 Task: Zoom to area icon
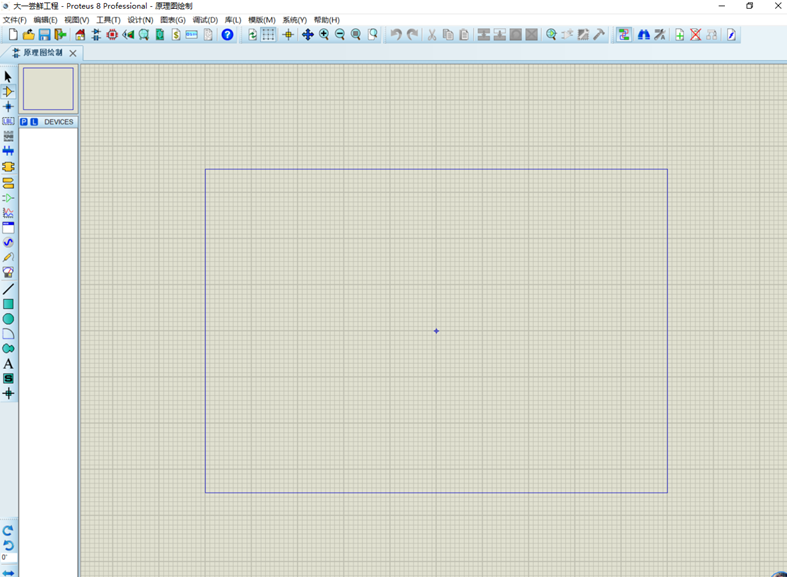coord(372,35)
